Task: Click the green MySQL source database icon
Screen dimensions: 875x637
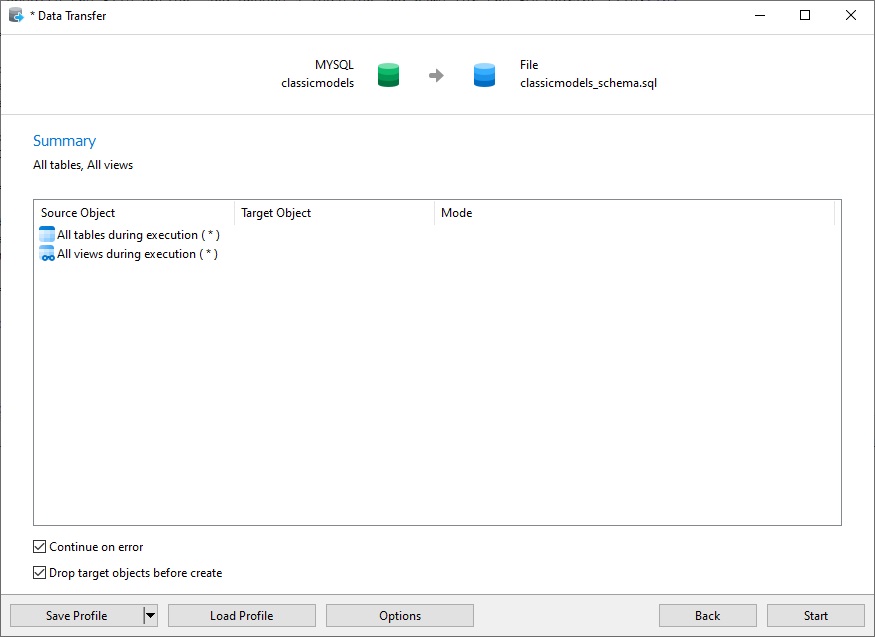Action: 389,75
